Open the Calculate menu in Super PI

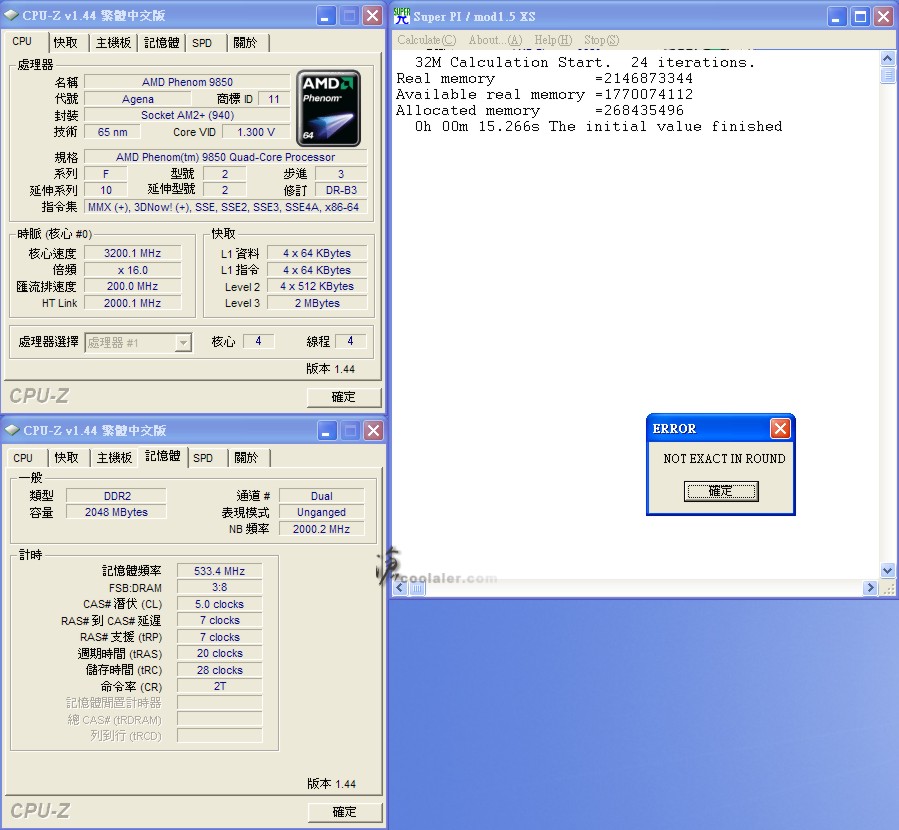427,40
